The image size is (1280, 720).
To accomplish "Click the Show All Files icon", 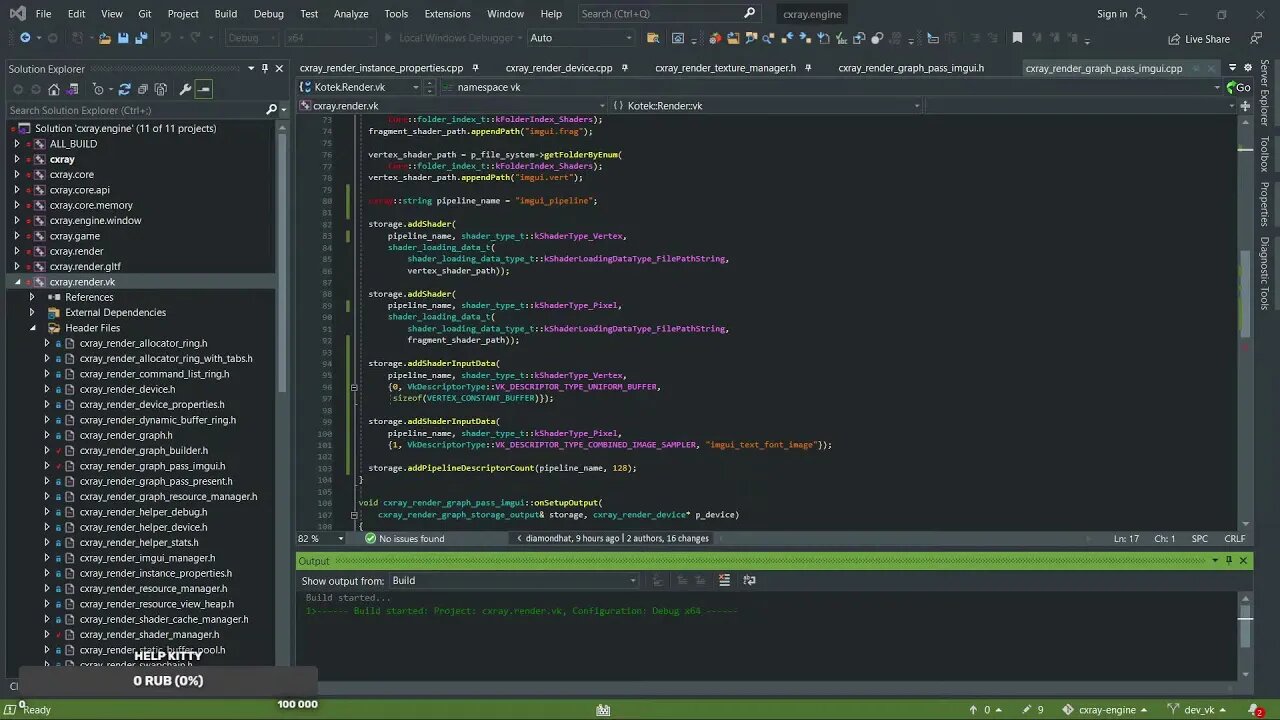I will point(160,89).
